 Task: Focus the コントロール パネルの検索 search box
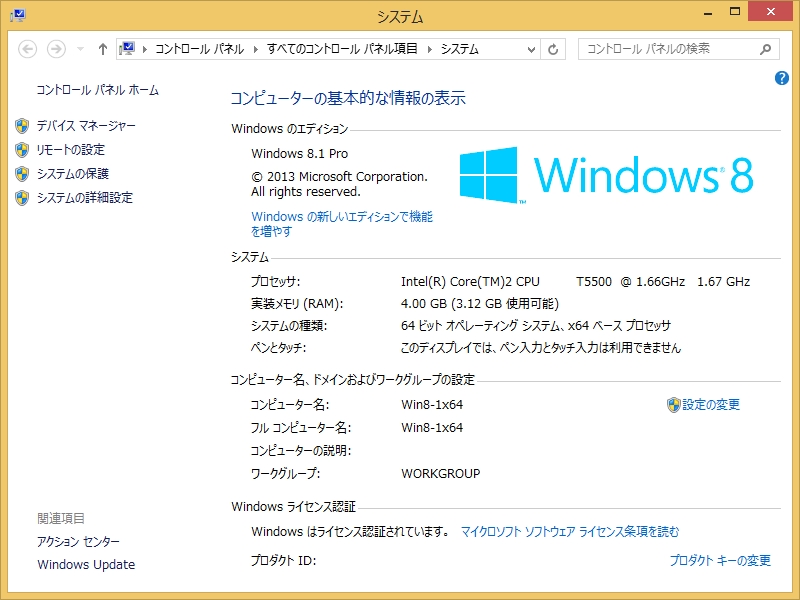[x=678, y=49]
